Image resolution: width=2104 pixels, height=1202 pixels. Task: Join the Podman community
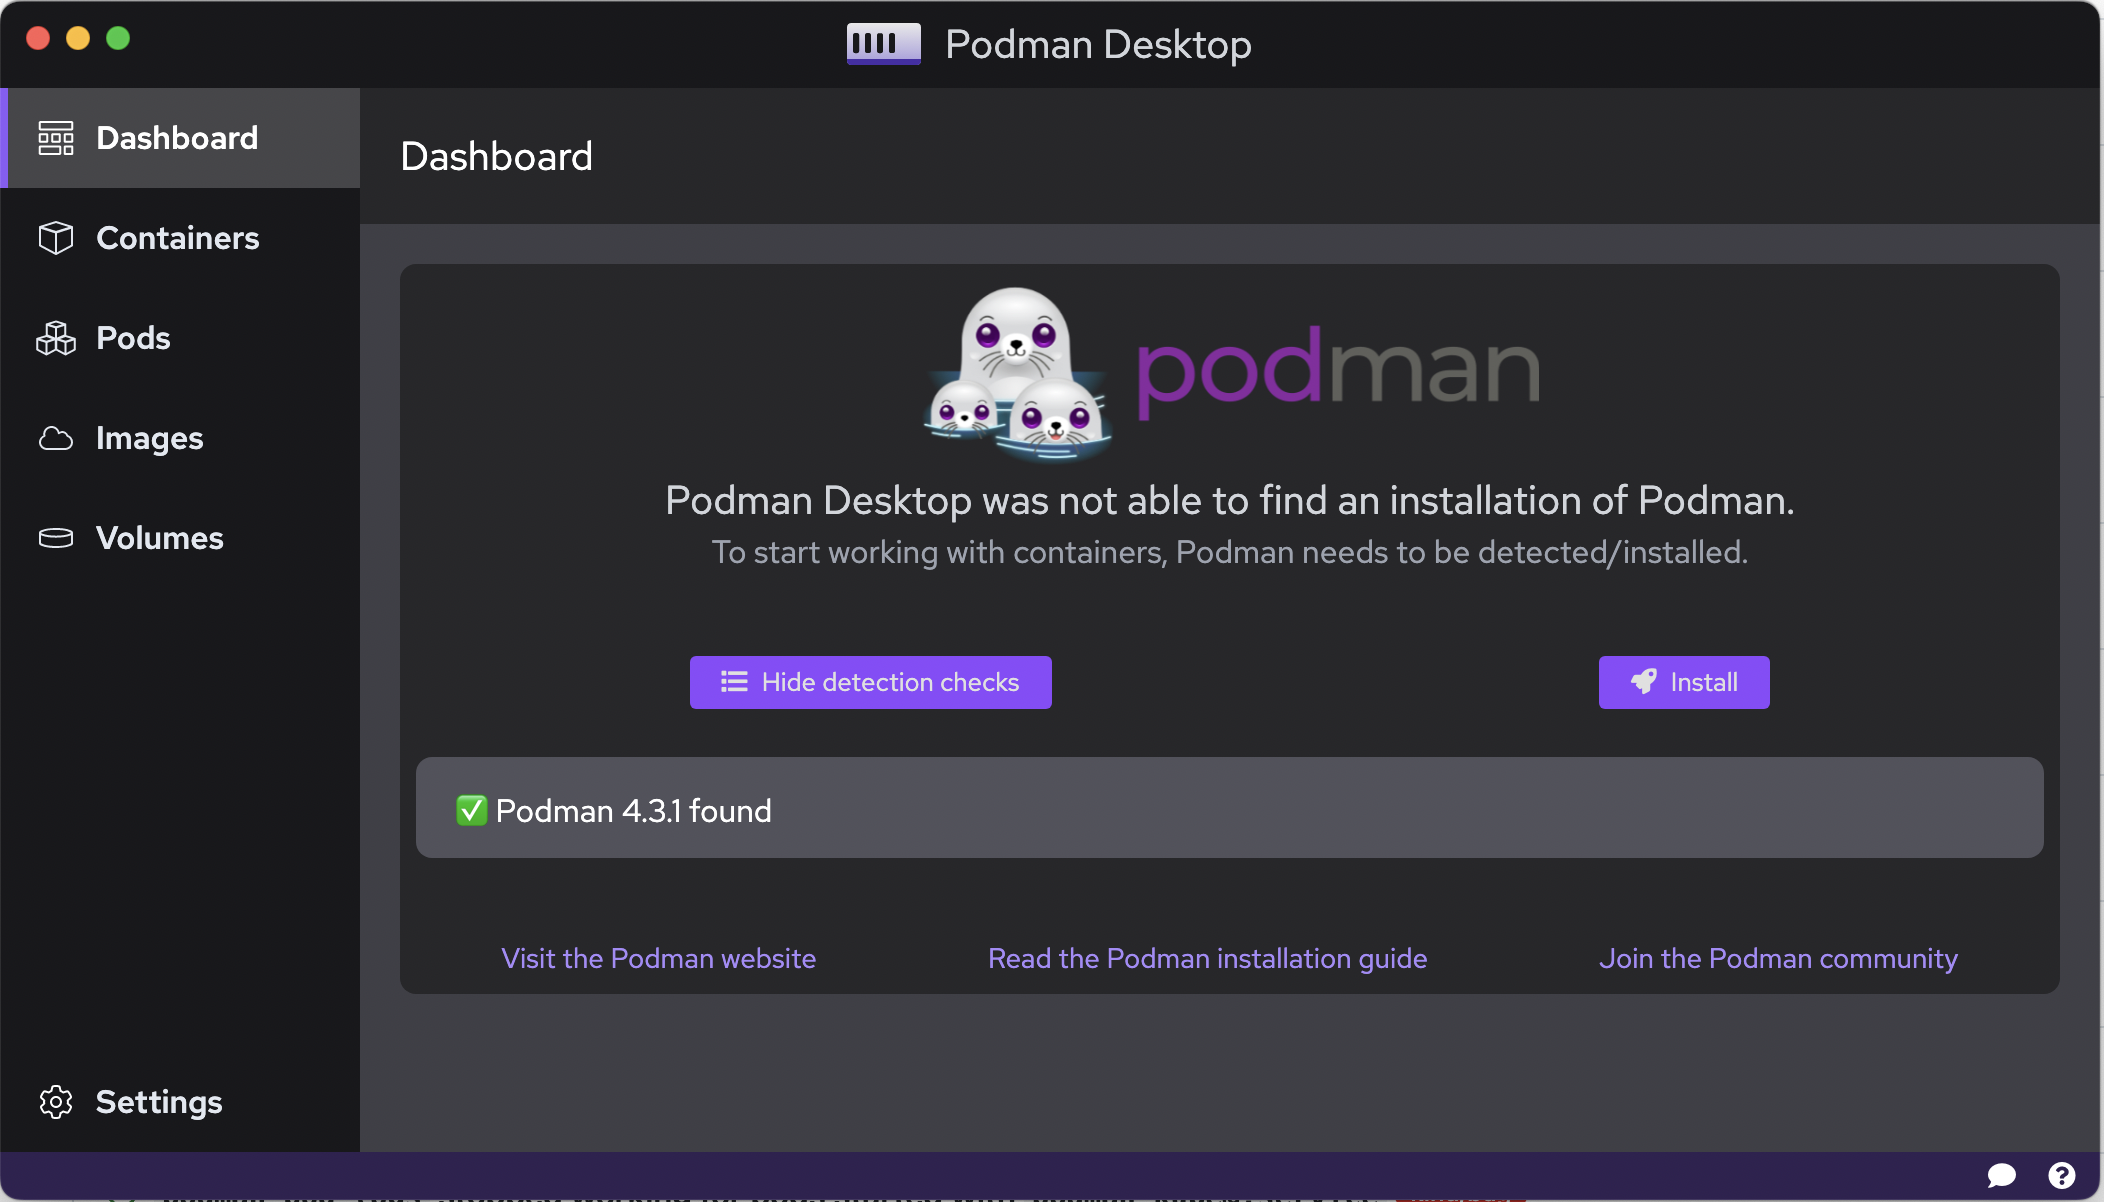point(1779,958)
